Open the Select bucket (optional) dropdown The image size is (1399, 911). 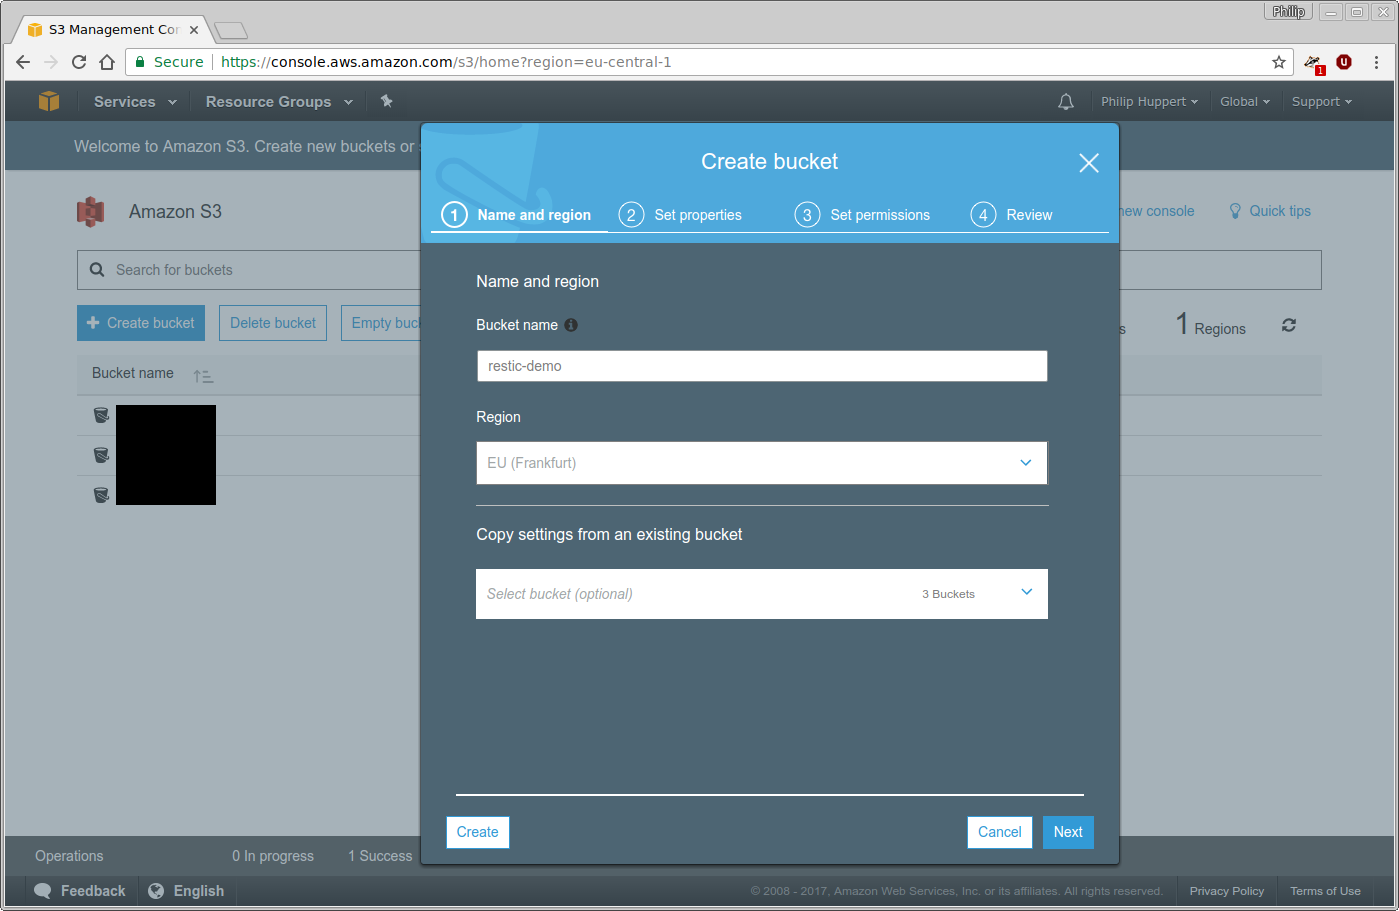coord(761,594)
